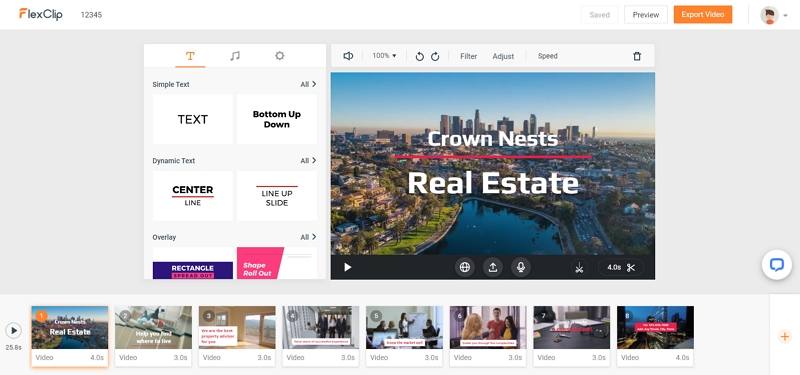The image size is (800, 375).
Task: Click the upload icon under video preview
Action: tap(493, 267)
